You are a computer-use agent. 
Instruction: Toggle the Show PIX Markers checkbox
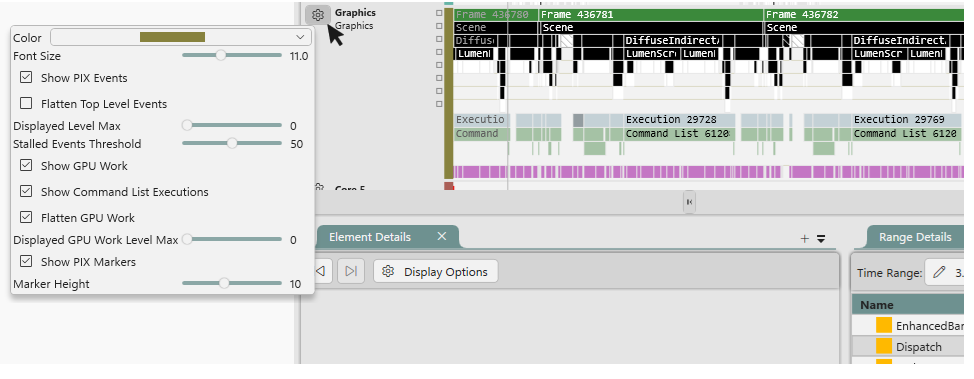[26, 262]
